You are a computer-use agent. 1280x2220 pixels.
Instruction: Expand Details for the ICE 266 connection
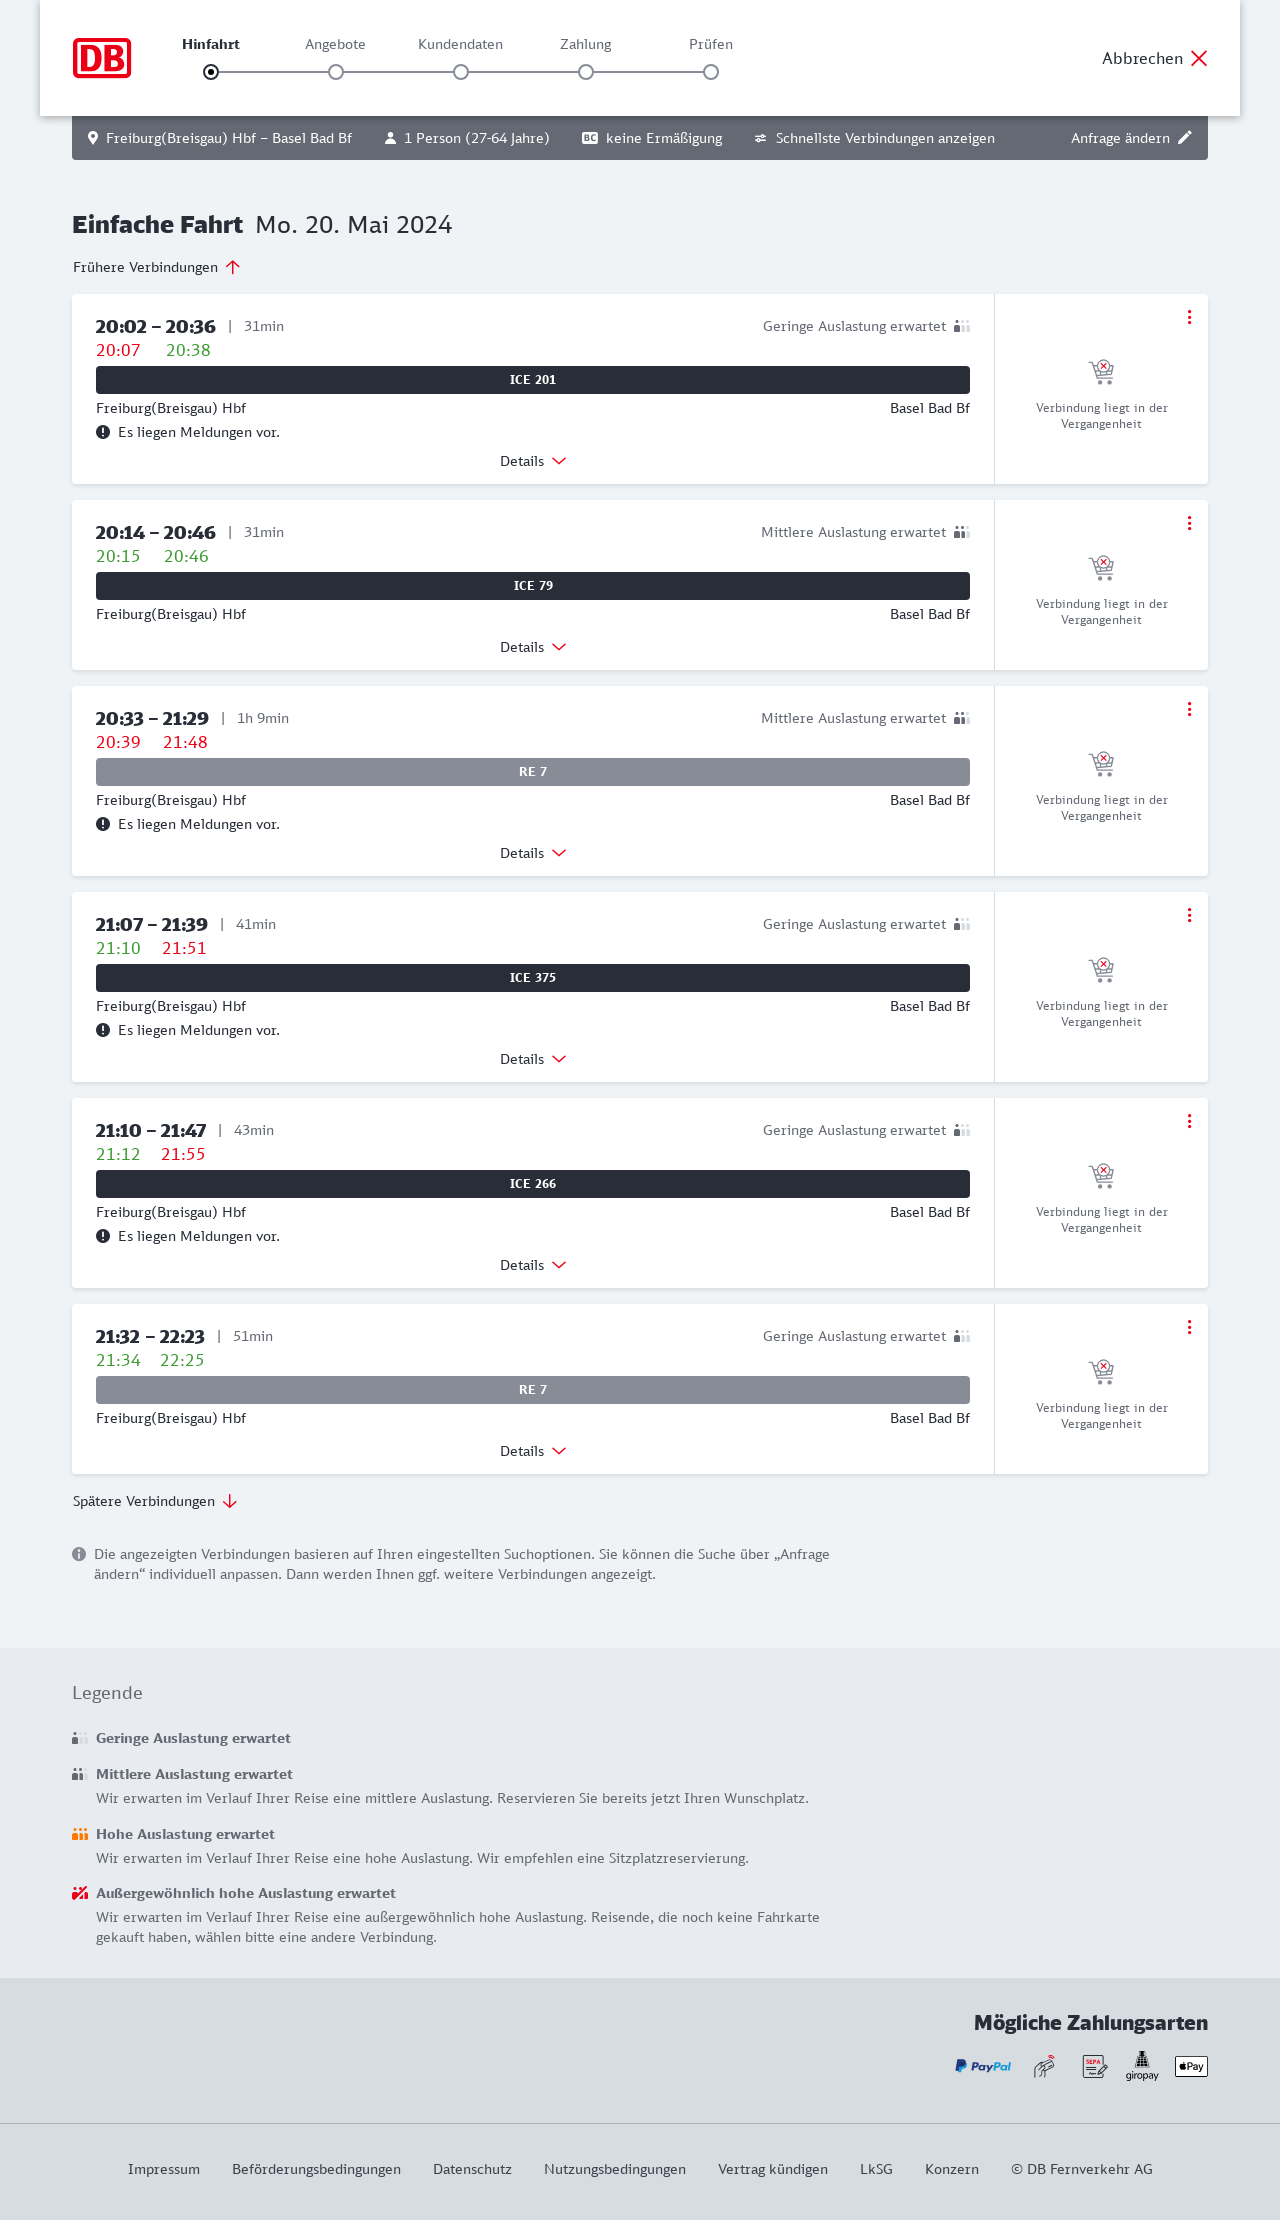tap(533, 1265)
